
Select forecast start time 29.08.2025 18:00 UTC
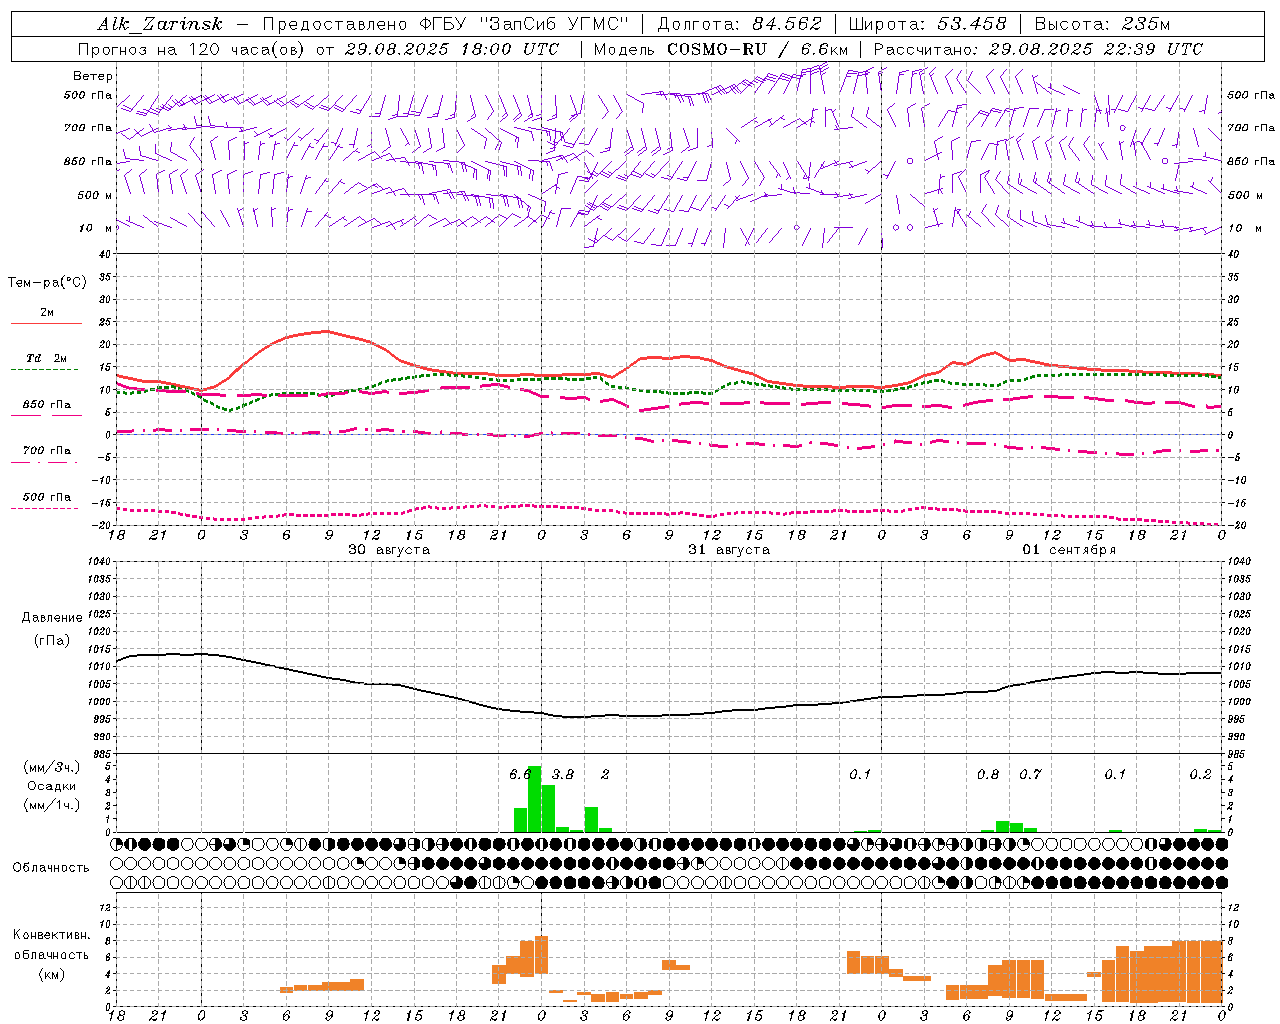click(x=452, y=49)
